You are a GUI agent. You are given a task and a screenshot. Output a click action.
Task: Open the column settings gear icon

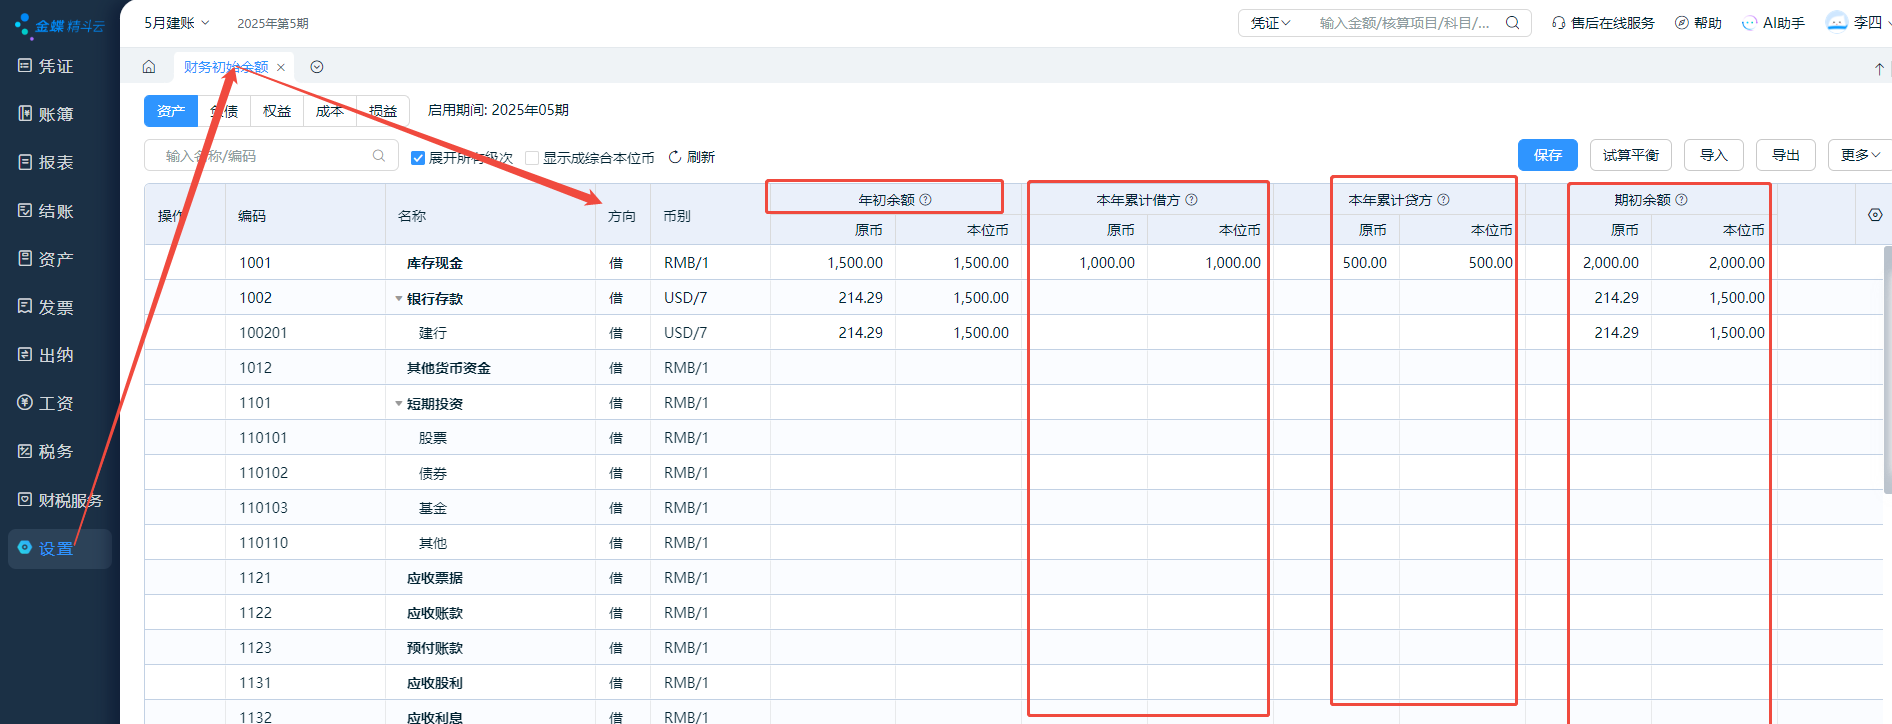click(x=1875, y=215)
